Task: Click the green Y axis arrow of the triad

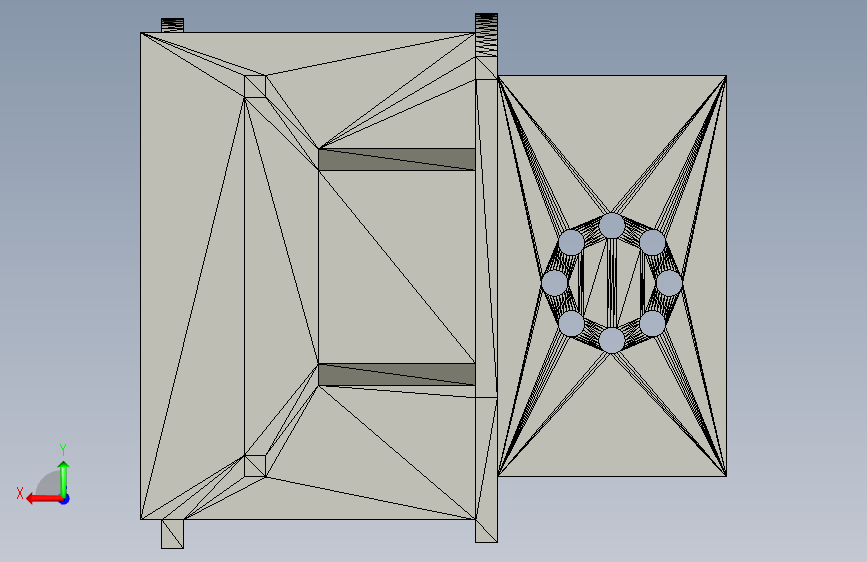Action: coord(64,478)
